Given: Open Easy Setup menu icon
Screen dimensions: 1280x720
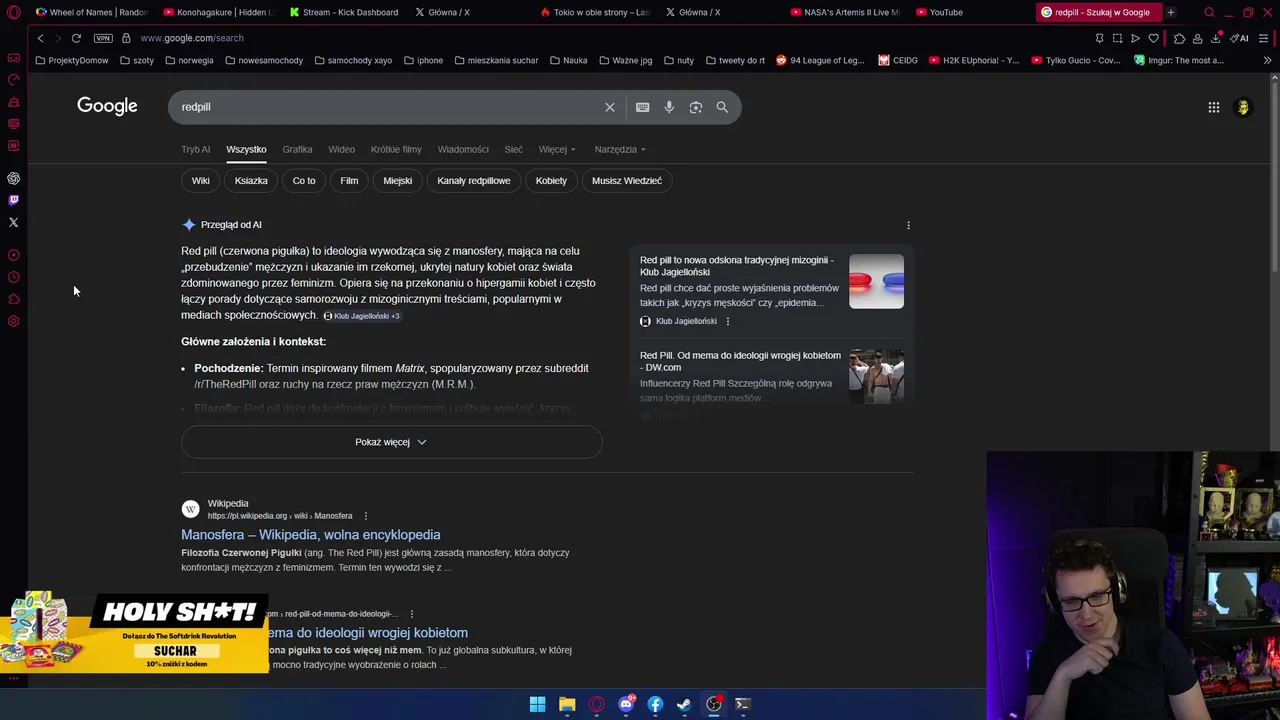Looking at the screenshot, I should point(1264,38).
